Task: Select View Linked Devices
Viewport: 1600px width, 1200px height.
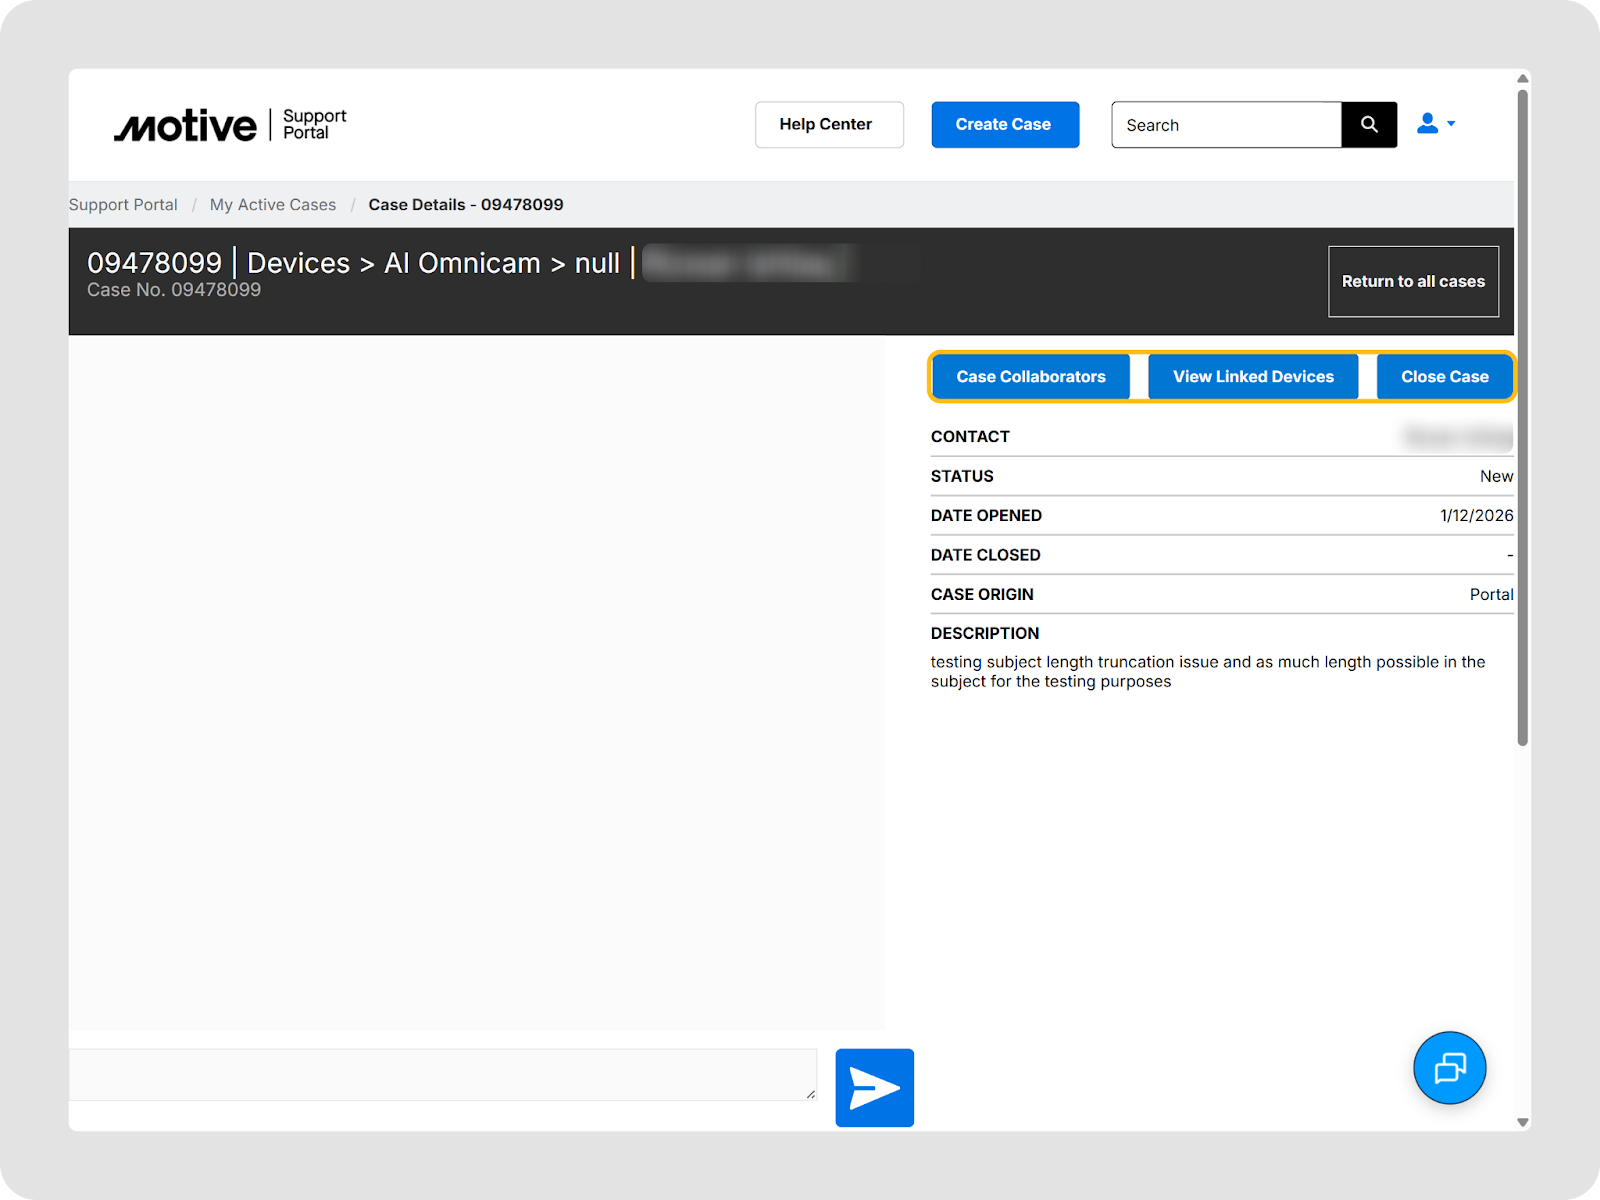Action: 1253,377
